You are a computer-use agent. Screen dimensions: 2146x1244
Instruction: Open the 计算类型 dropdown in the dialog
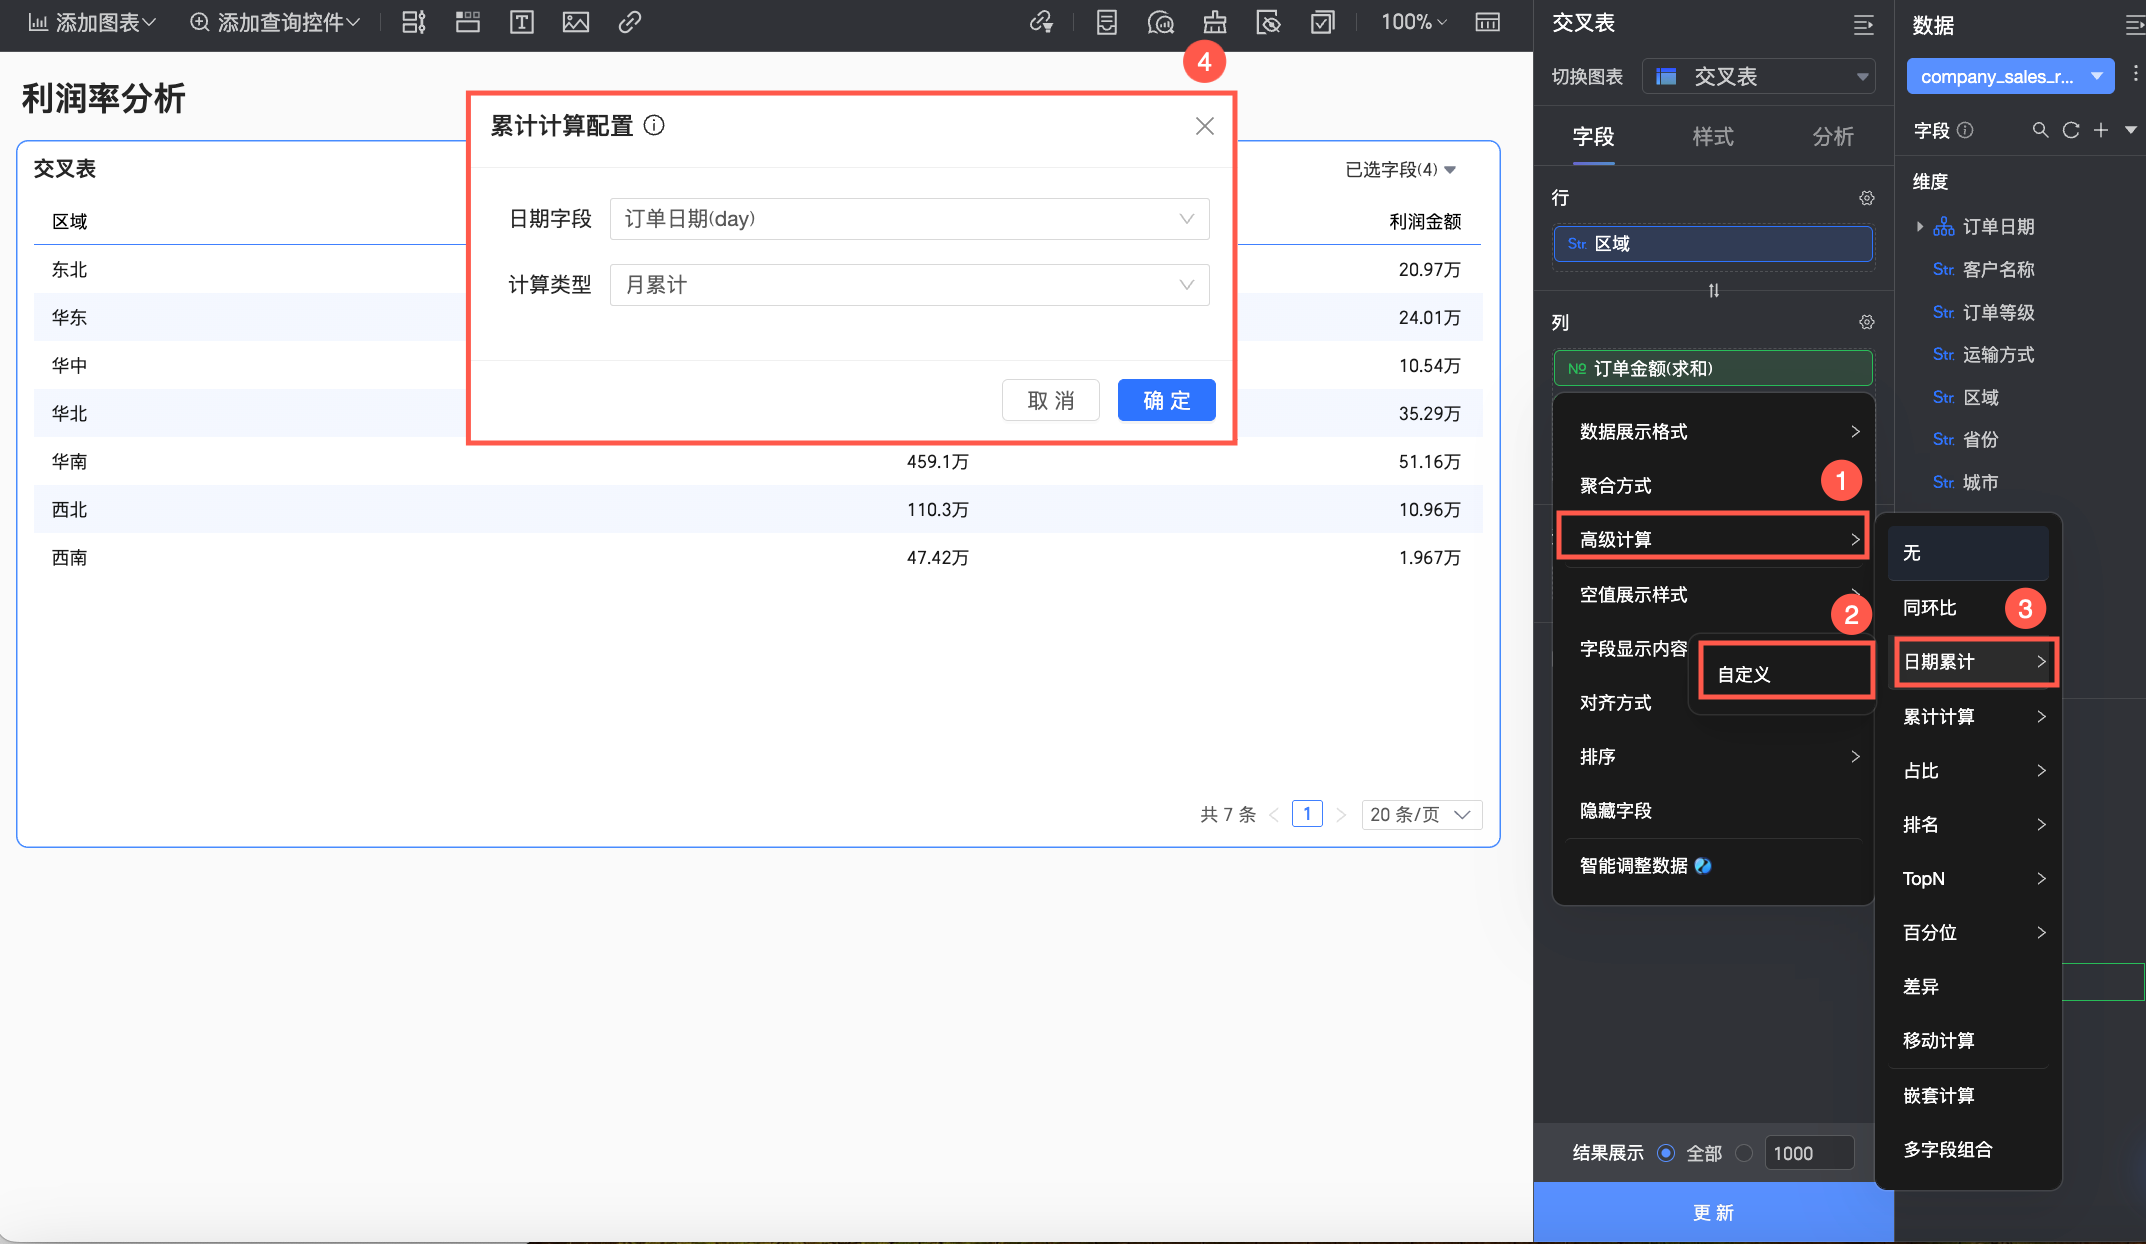coord(909,285)
